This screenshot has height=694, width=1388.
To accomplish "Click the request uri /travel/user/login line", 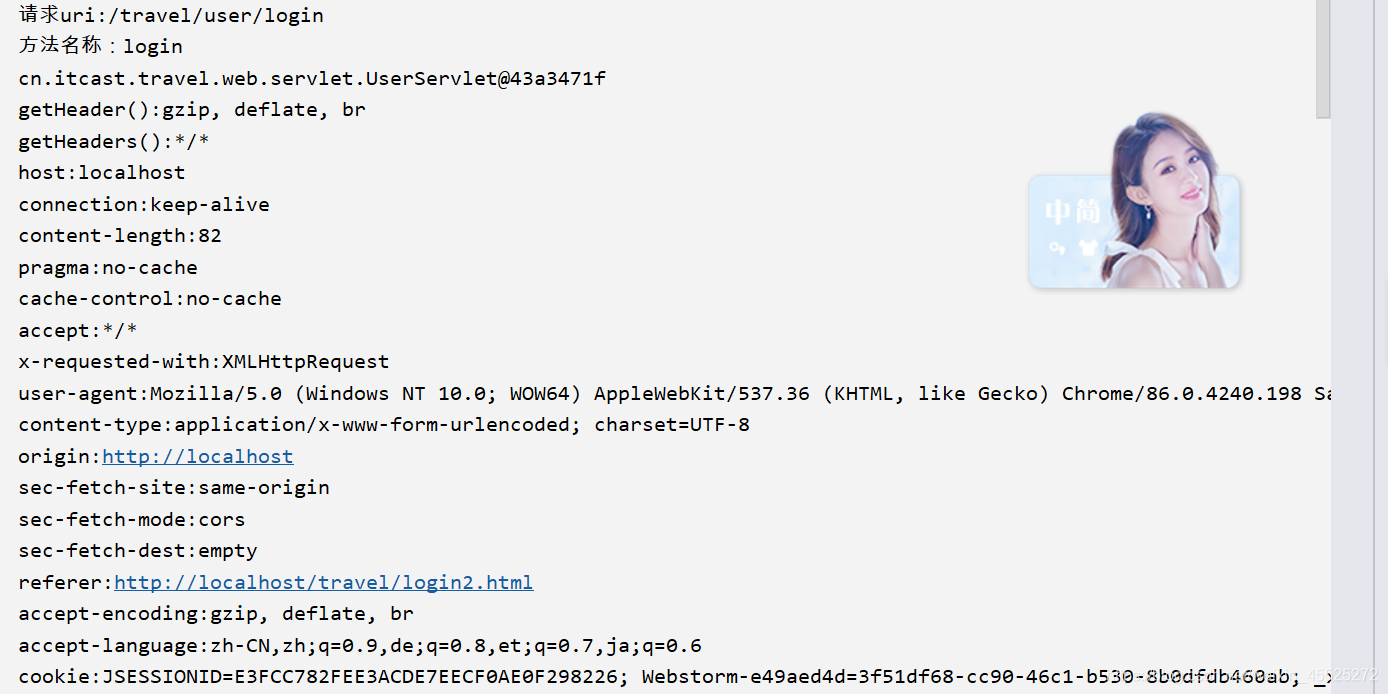I will (171, 16).
